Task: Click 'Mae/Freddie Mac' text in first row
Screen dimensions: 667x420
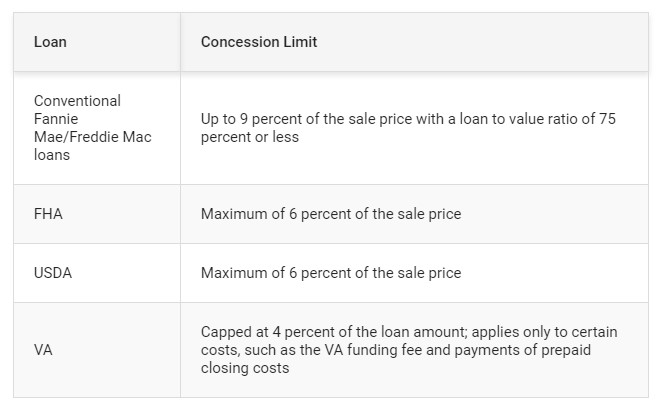Action: [93, 137]
